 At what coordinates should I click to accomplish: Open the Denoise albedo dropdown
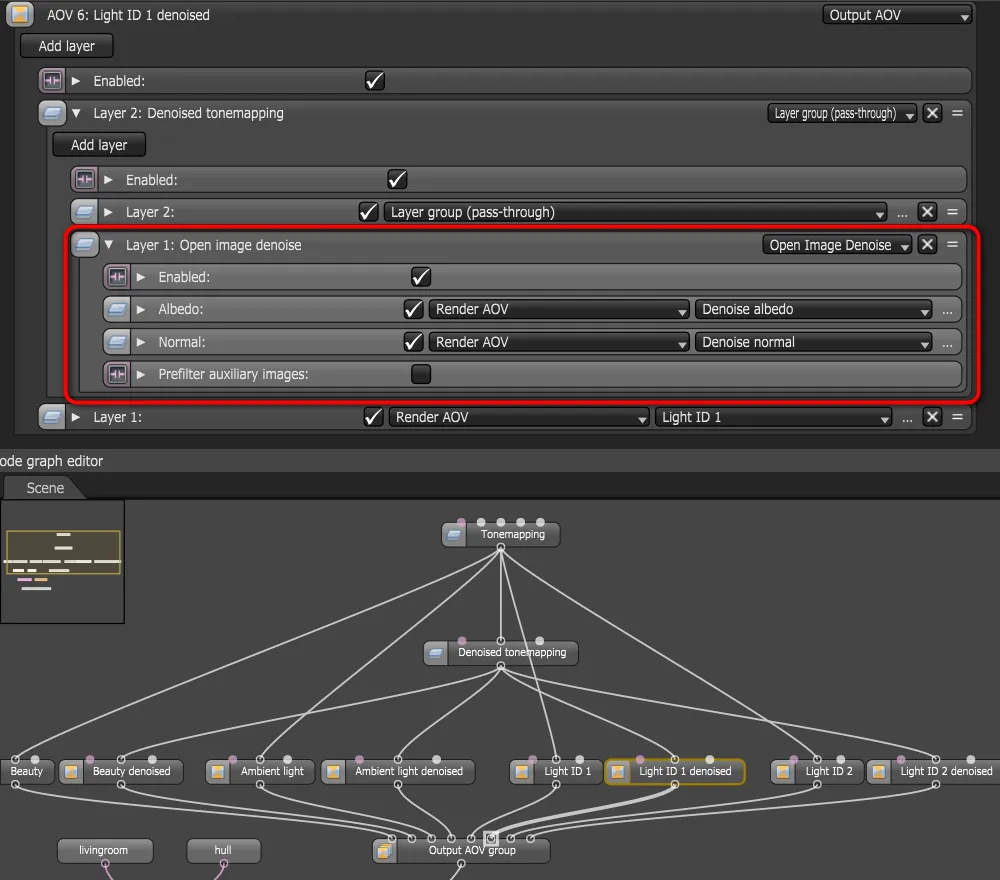click(813, 310)
